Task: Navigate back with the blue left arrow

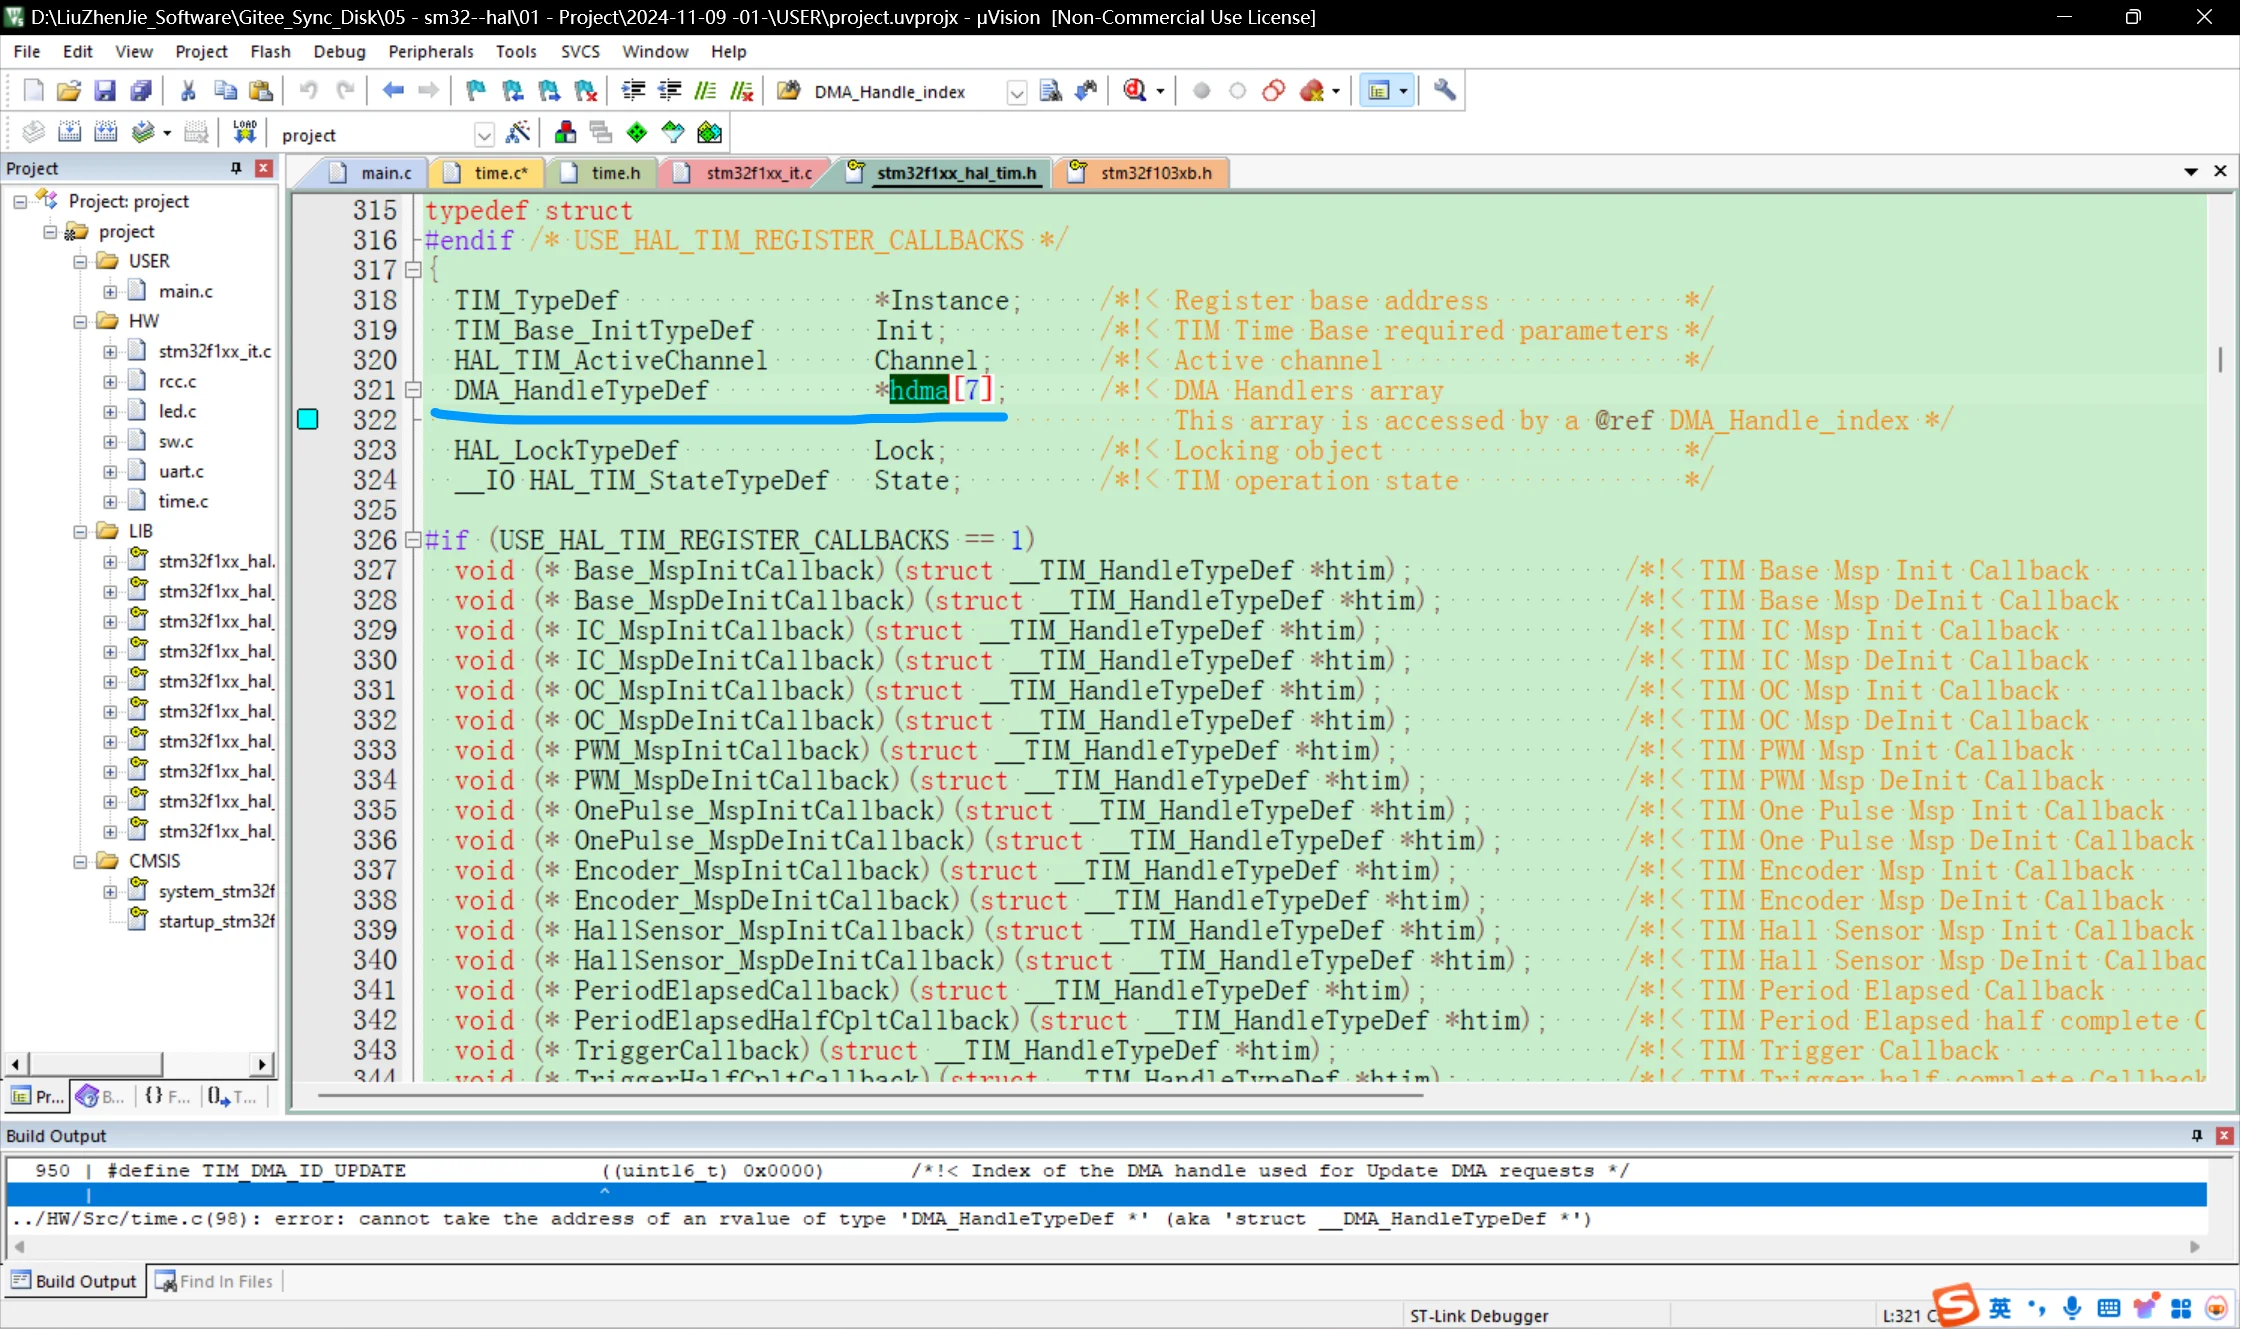Action: coord(393,91)
